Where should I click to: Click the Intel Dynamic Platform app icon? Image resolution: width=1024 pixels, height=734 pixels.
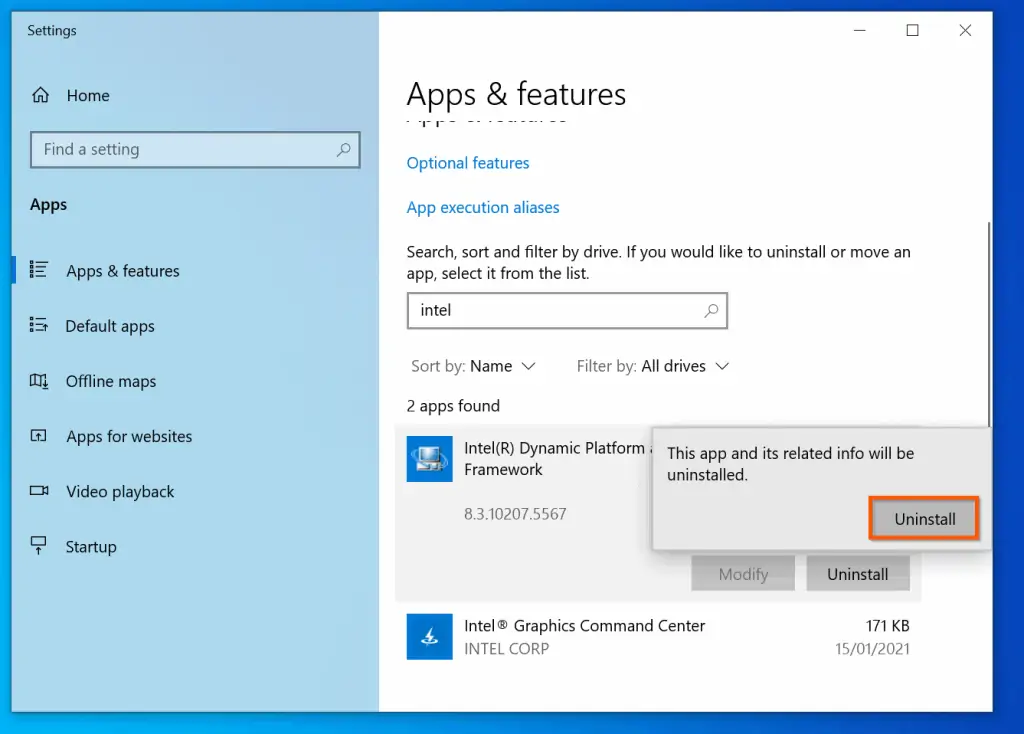(x=429, y=459)
